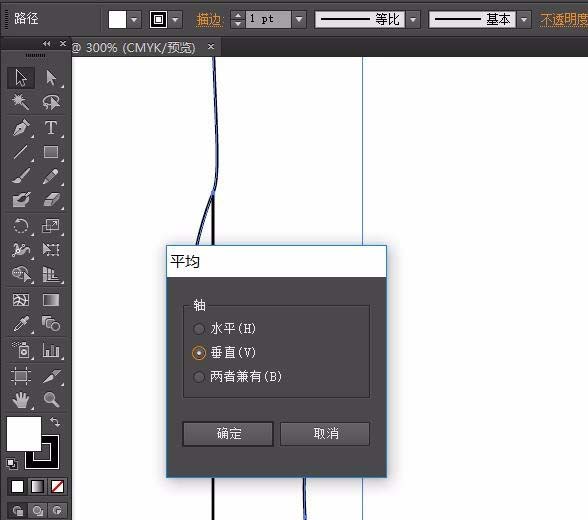
Task: Click the stroke weight stepper arrows
Action: tap(238, 19)
